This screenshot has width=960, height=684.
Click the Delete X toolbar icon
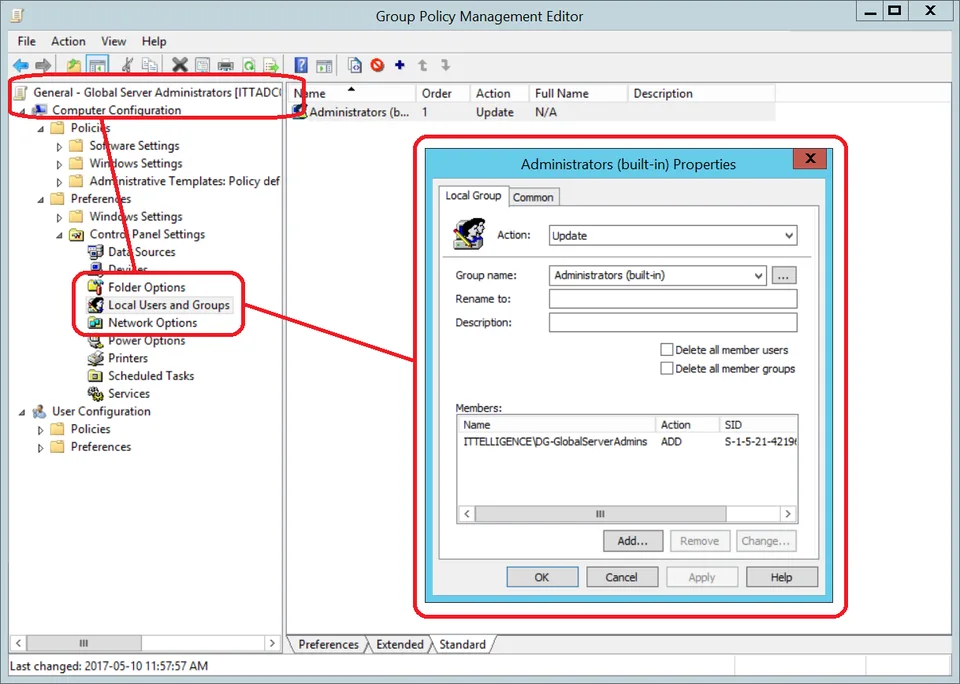(180, 65)
